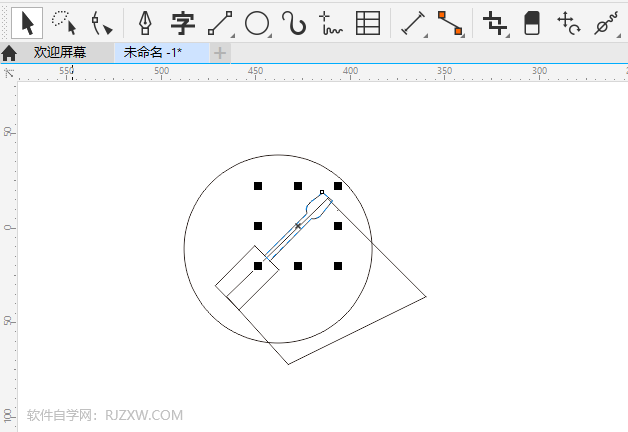Expand the Connector tool flyout arrow

pos(463,36)
